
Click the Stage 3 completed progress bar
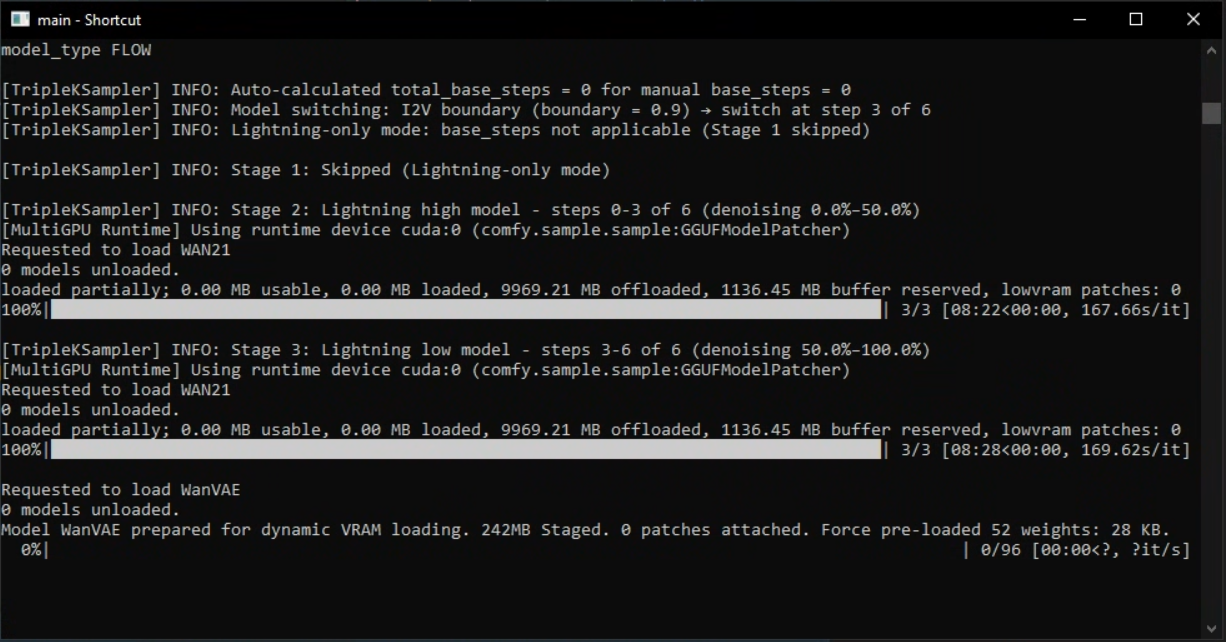coord(466,450)
